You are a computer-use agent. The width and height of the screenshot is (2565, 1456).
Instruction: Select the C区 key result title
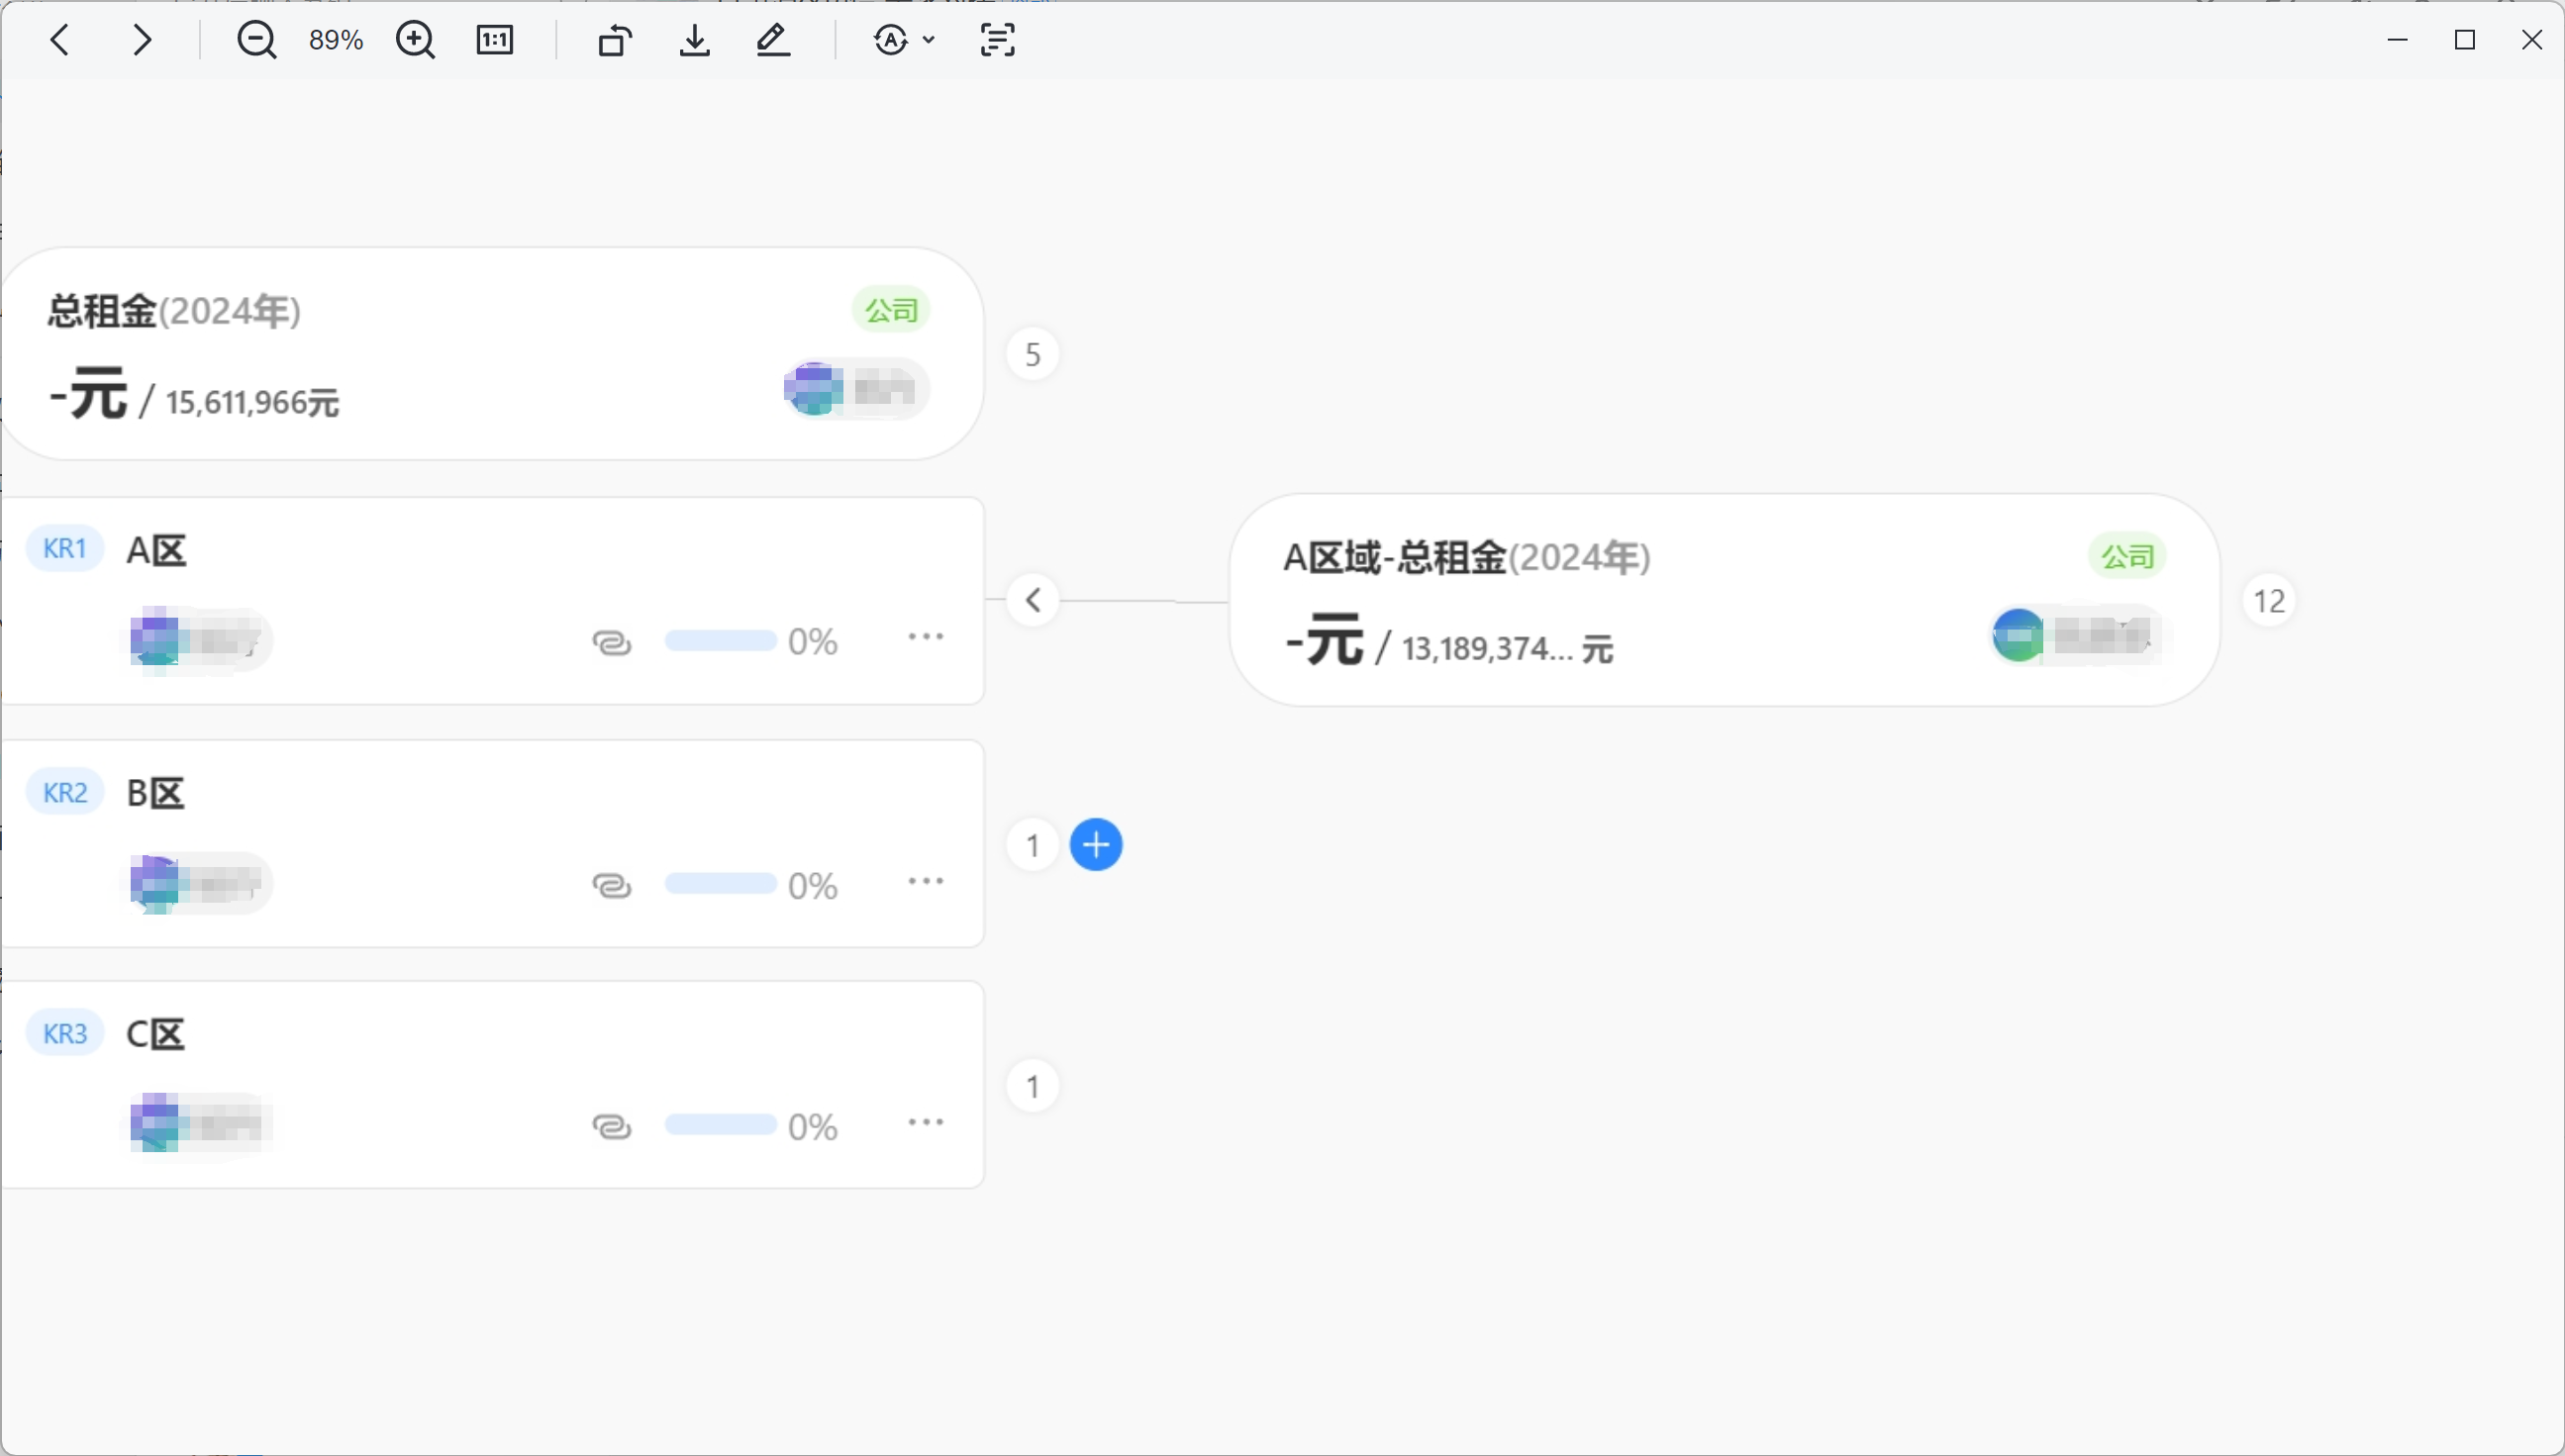(x=156, y=1034)
